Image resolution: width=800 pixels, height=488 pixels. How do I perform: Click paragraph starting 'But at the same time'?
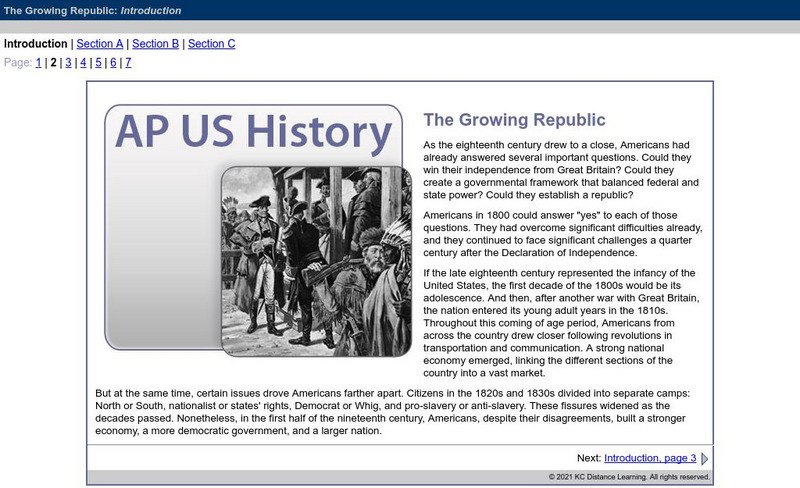point(392,412)
